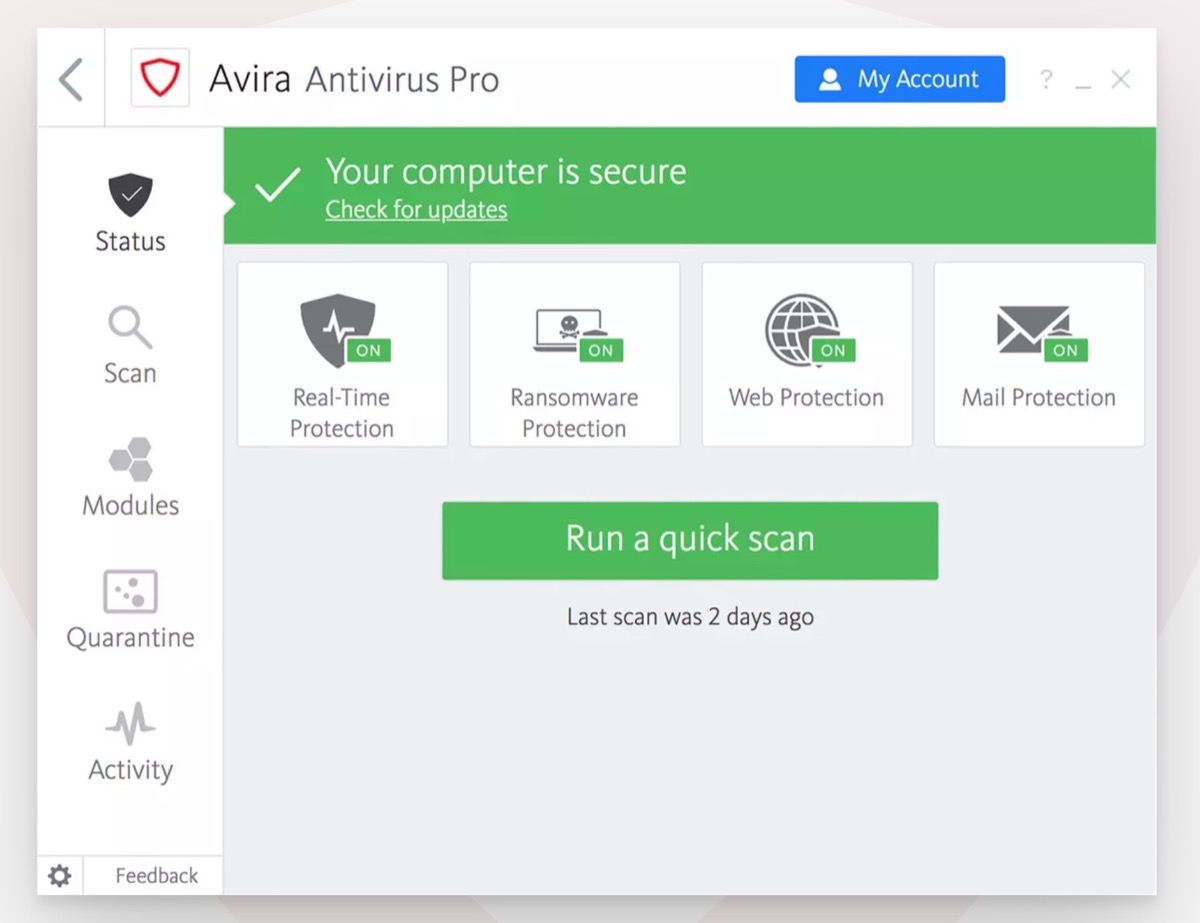Open My Account
The width and height of the screenshot is (1200, 923).
point(899,79)
